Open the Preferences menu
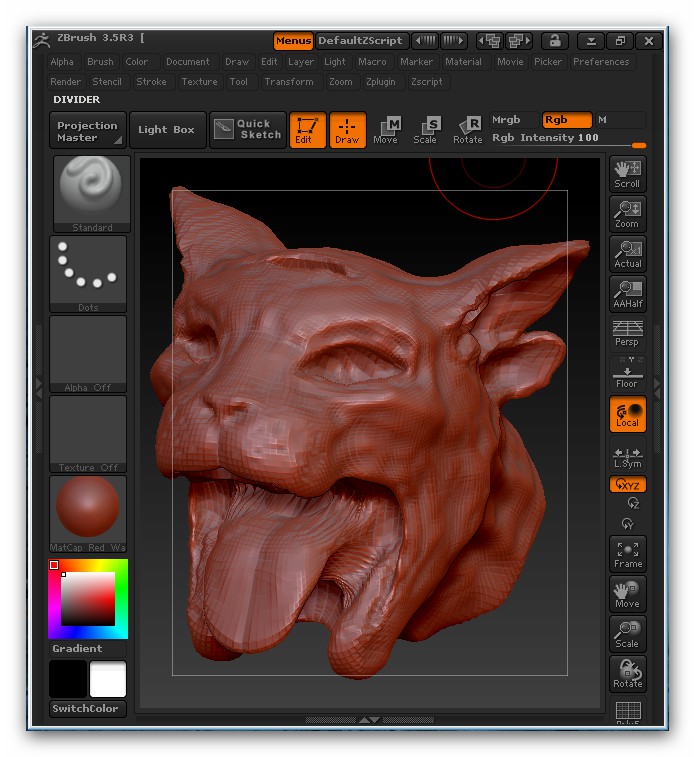The width and height of the screenshot is (695, 757). point(601,62)
